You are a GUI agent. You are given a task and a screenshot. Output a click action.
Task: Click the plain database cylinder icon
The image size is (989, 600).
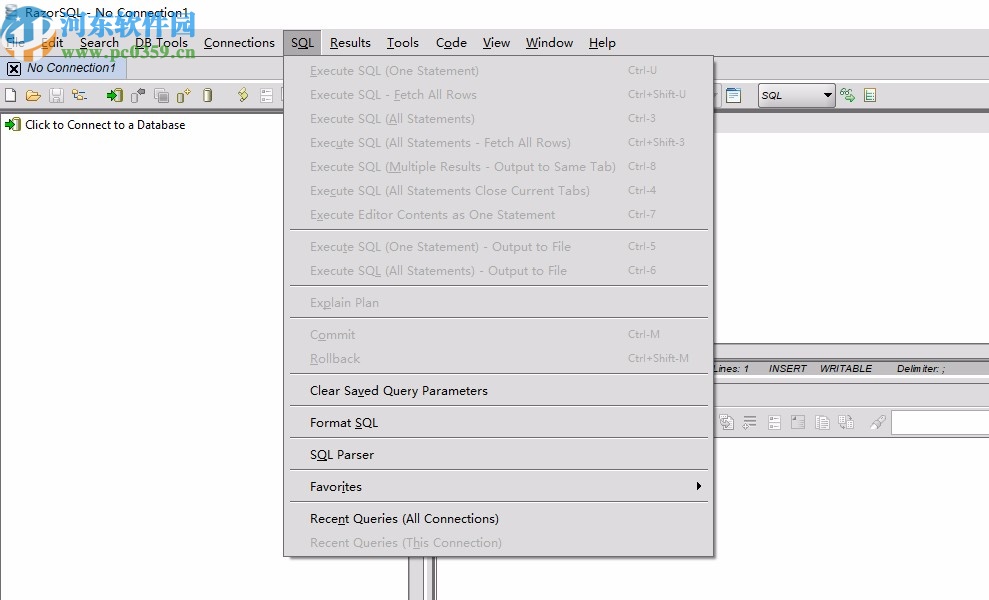(207, 95)
